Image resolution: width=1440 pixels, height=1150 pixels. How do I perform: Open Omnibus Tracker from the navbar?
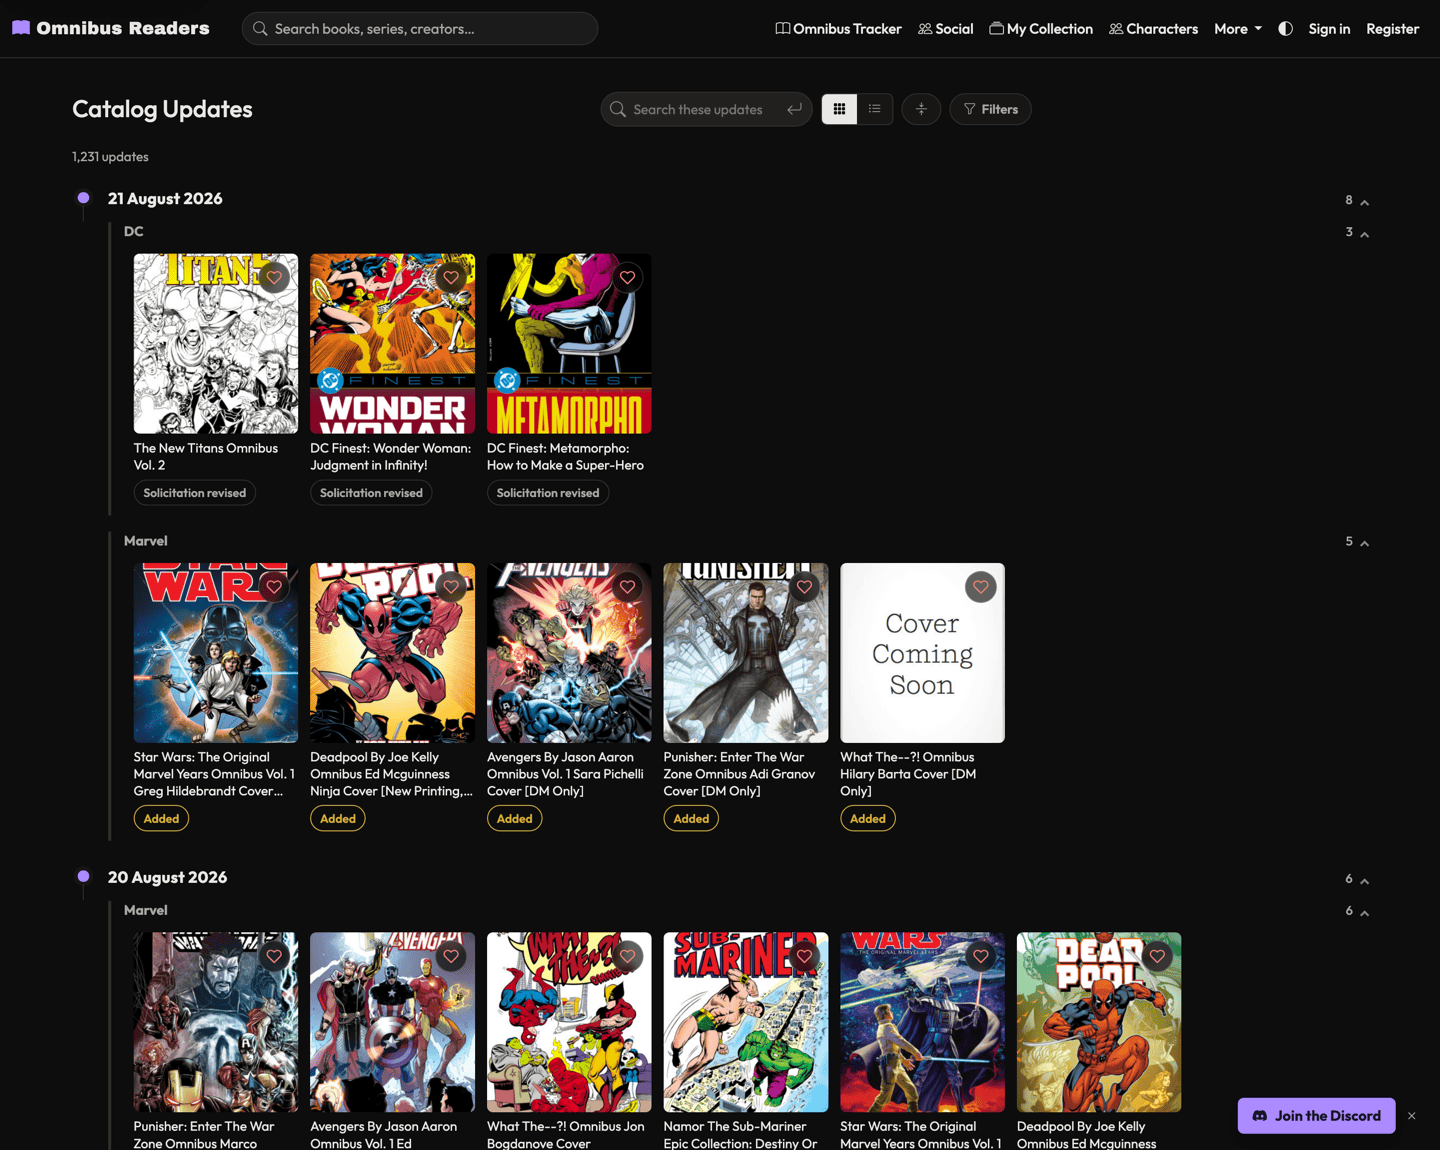pyautogui.click(x=838, y=29)
